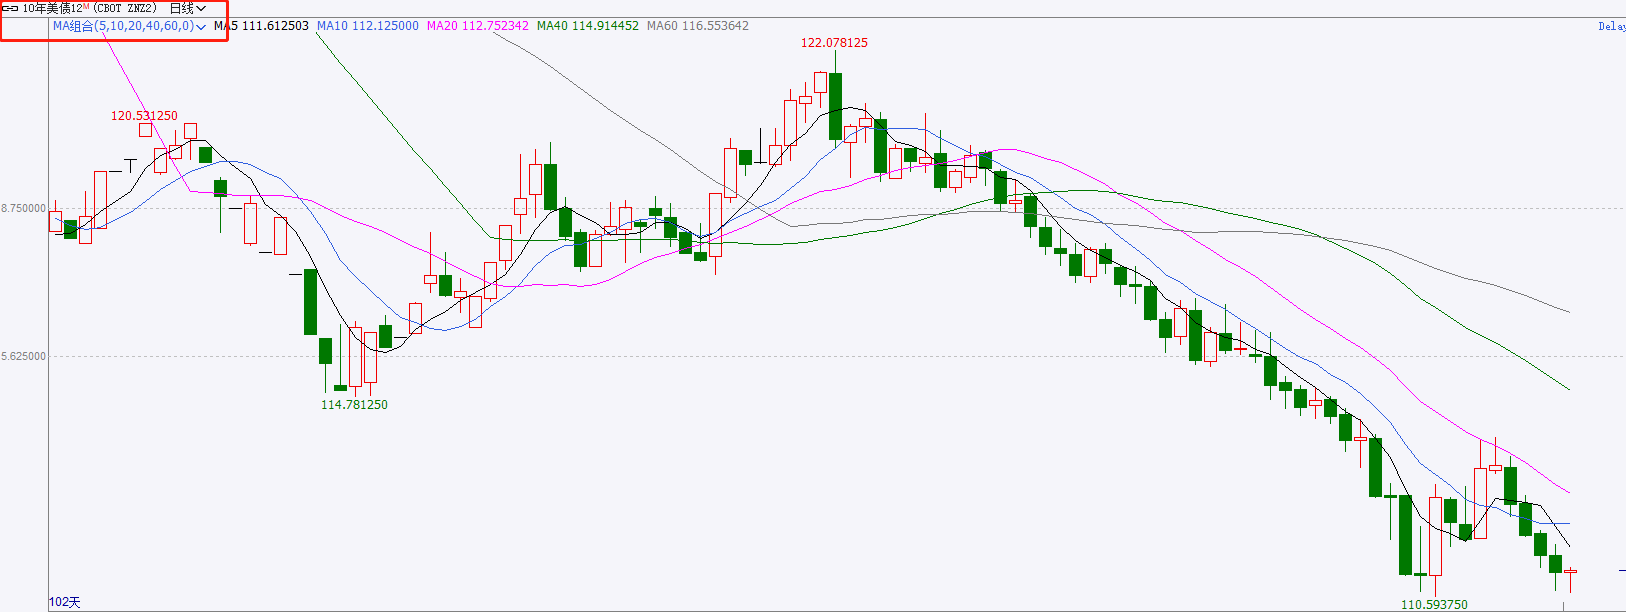Click the tall green candle under the 122.078125 label
This screenshot has width=1626, height=612.
coord(835,106)
